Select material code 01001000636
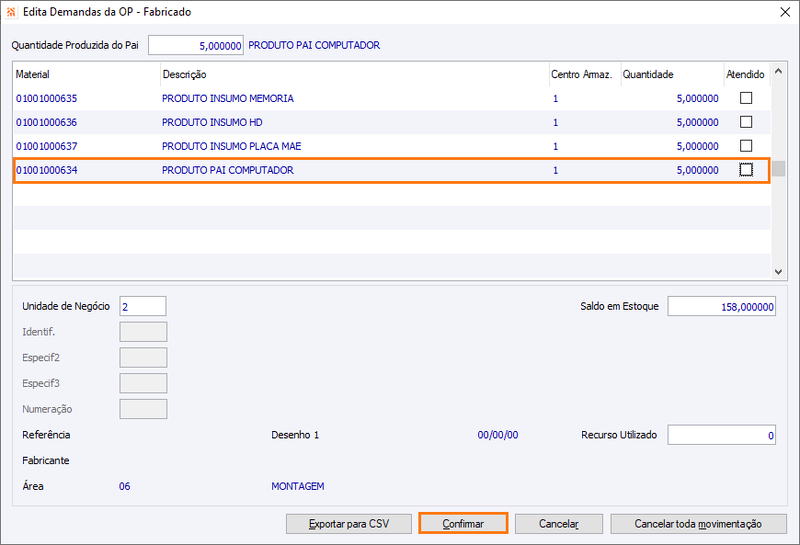 [46, 122]
